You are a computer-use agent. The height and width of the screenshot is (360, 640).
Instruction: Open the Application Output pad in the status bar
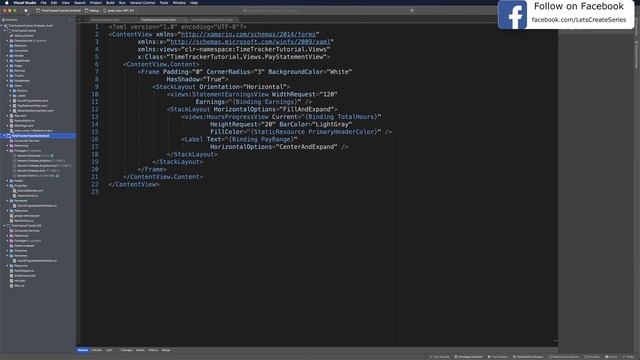(x=528, y=357)
